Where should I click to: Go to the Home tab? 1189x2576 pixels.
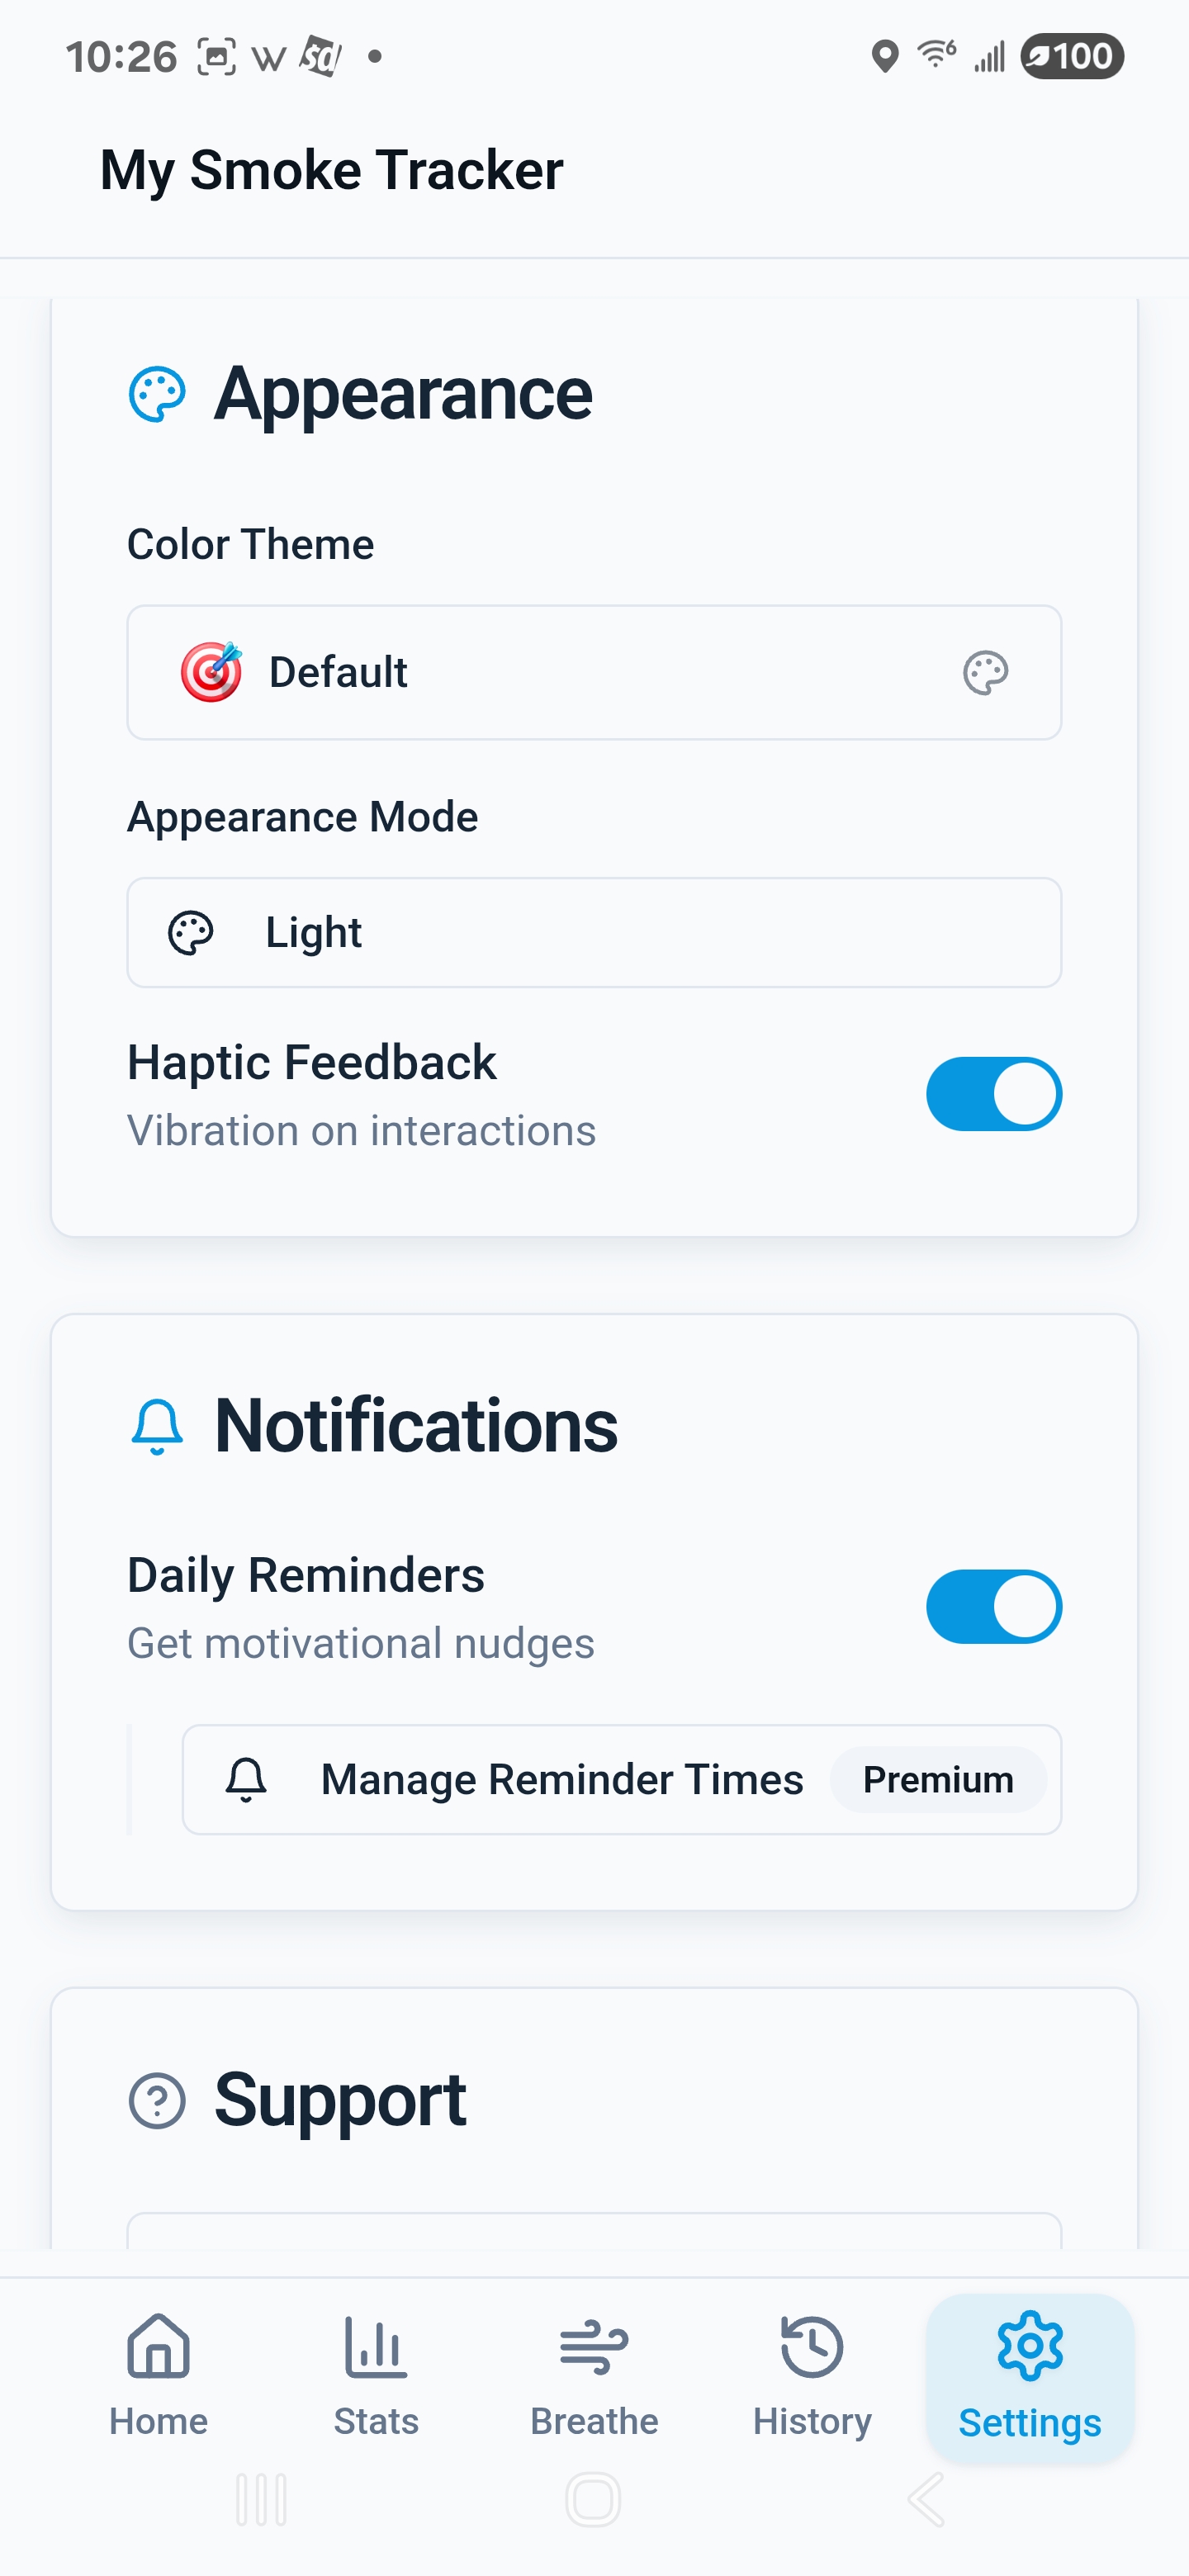158,2376
